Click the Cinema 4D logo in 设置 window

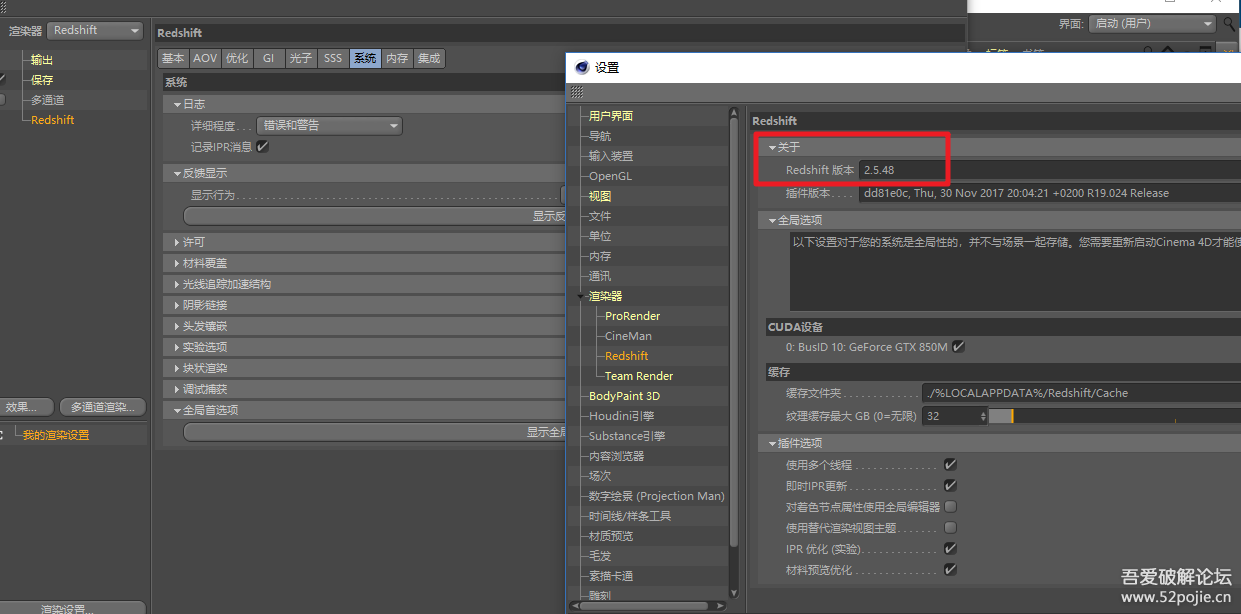pos(582,68)
